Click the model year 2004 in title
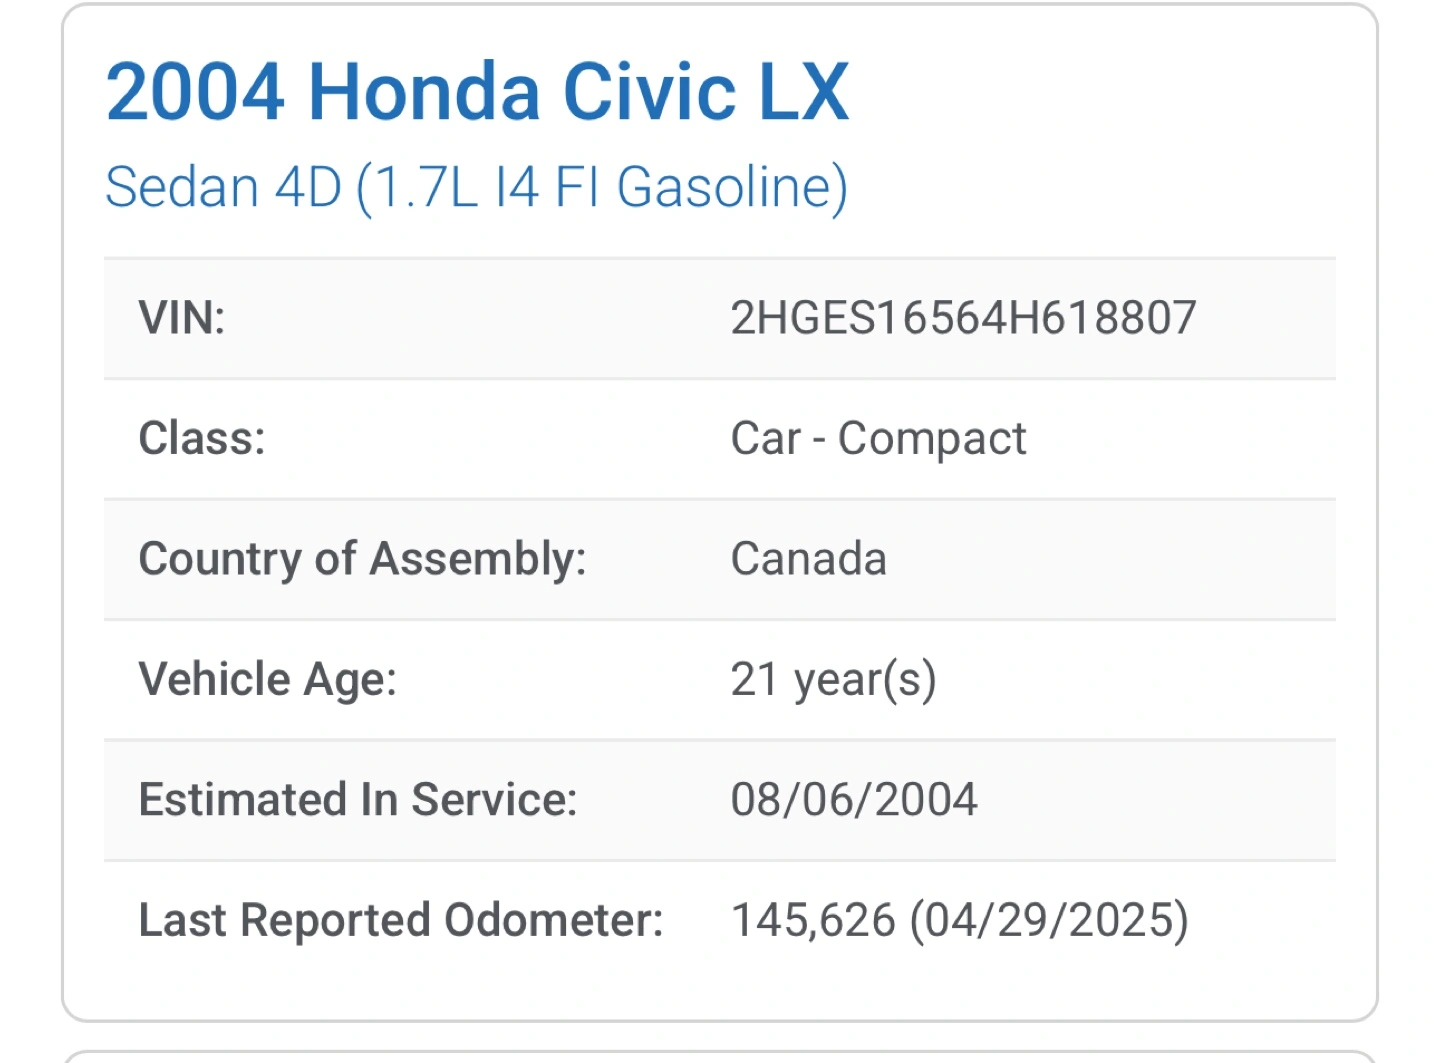Screen dimensions: 1440x1063 pos(195,92)
